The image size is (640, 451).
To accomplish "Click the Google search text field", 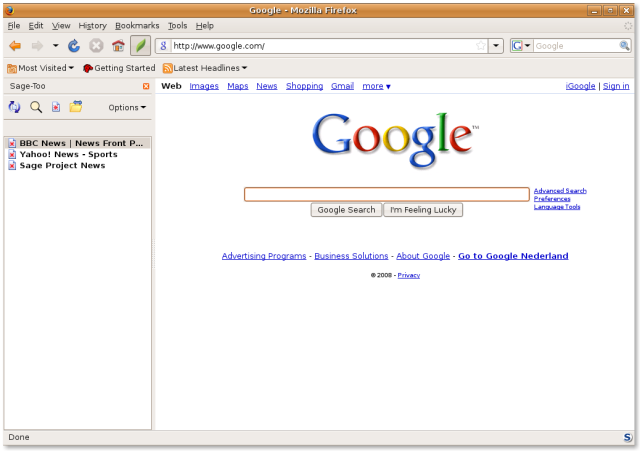I will pos(387,194).
